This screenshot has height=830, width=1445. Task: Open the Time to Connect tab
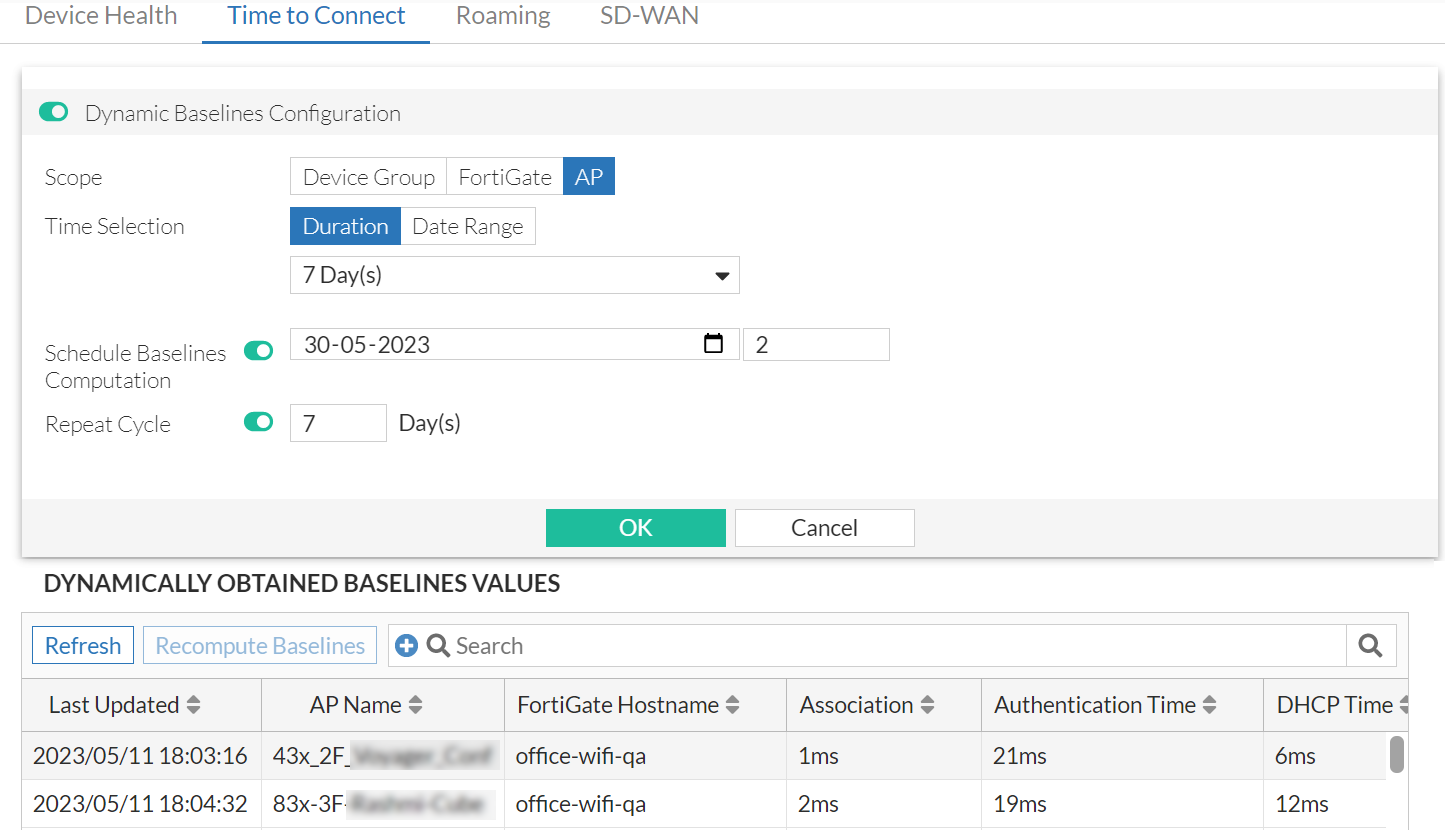316,16
